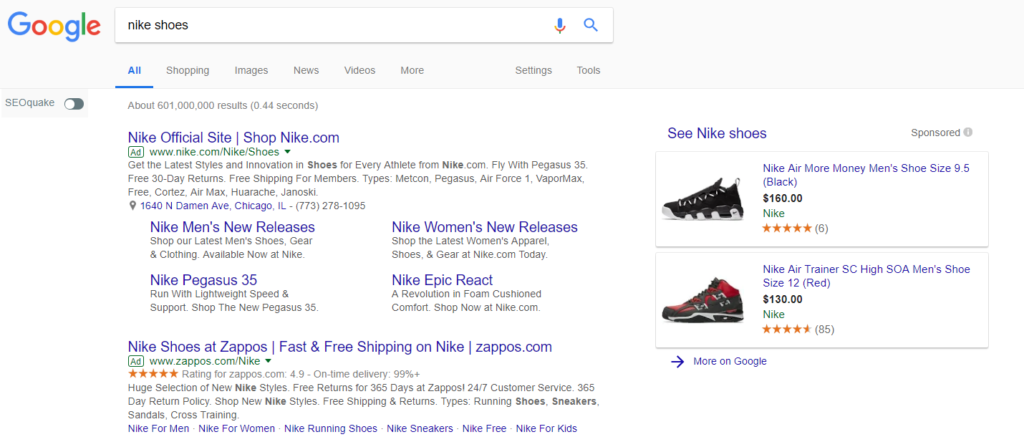Open the More search menu

412,71
